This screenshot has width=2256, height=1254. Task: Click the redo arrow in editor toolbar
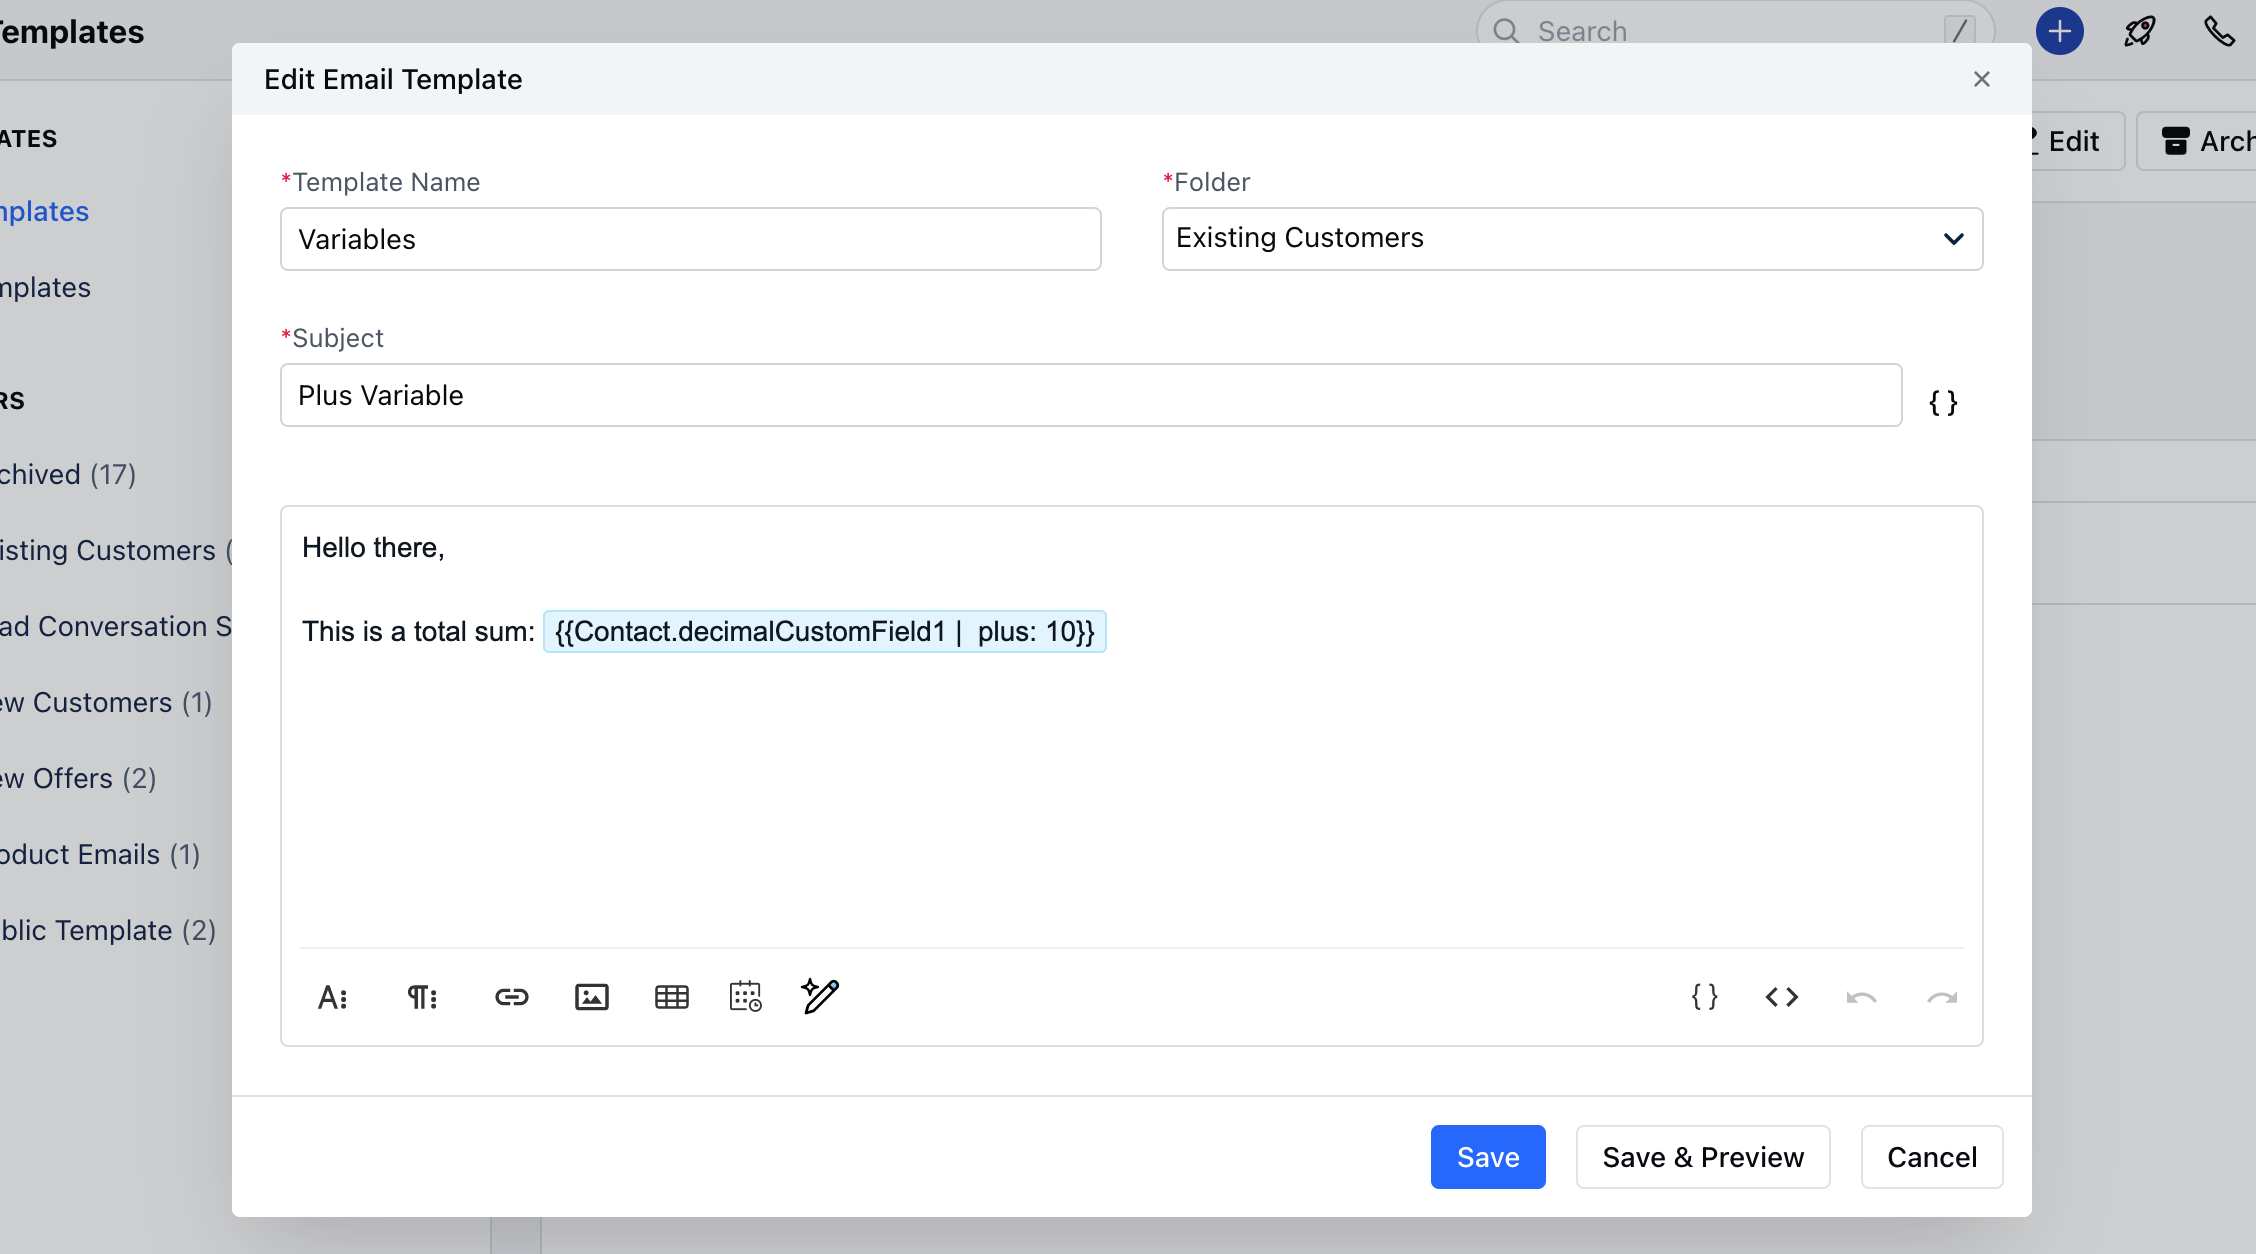(x=1941, y=998)
